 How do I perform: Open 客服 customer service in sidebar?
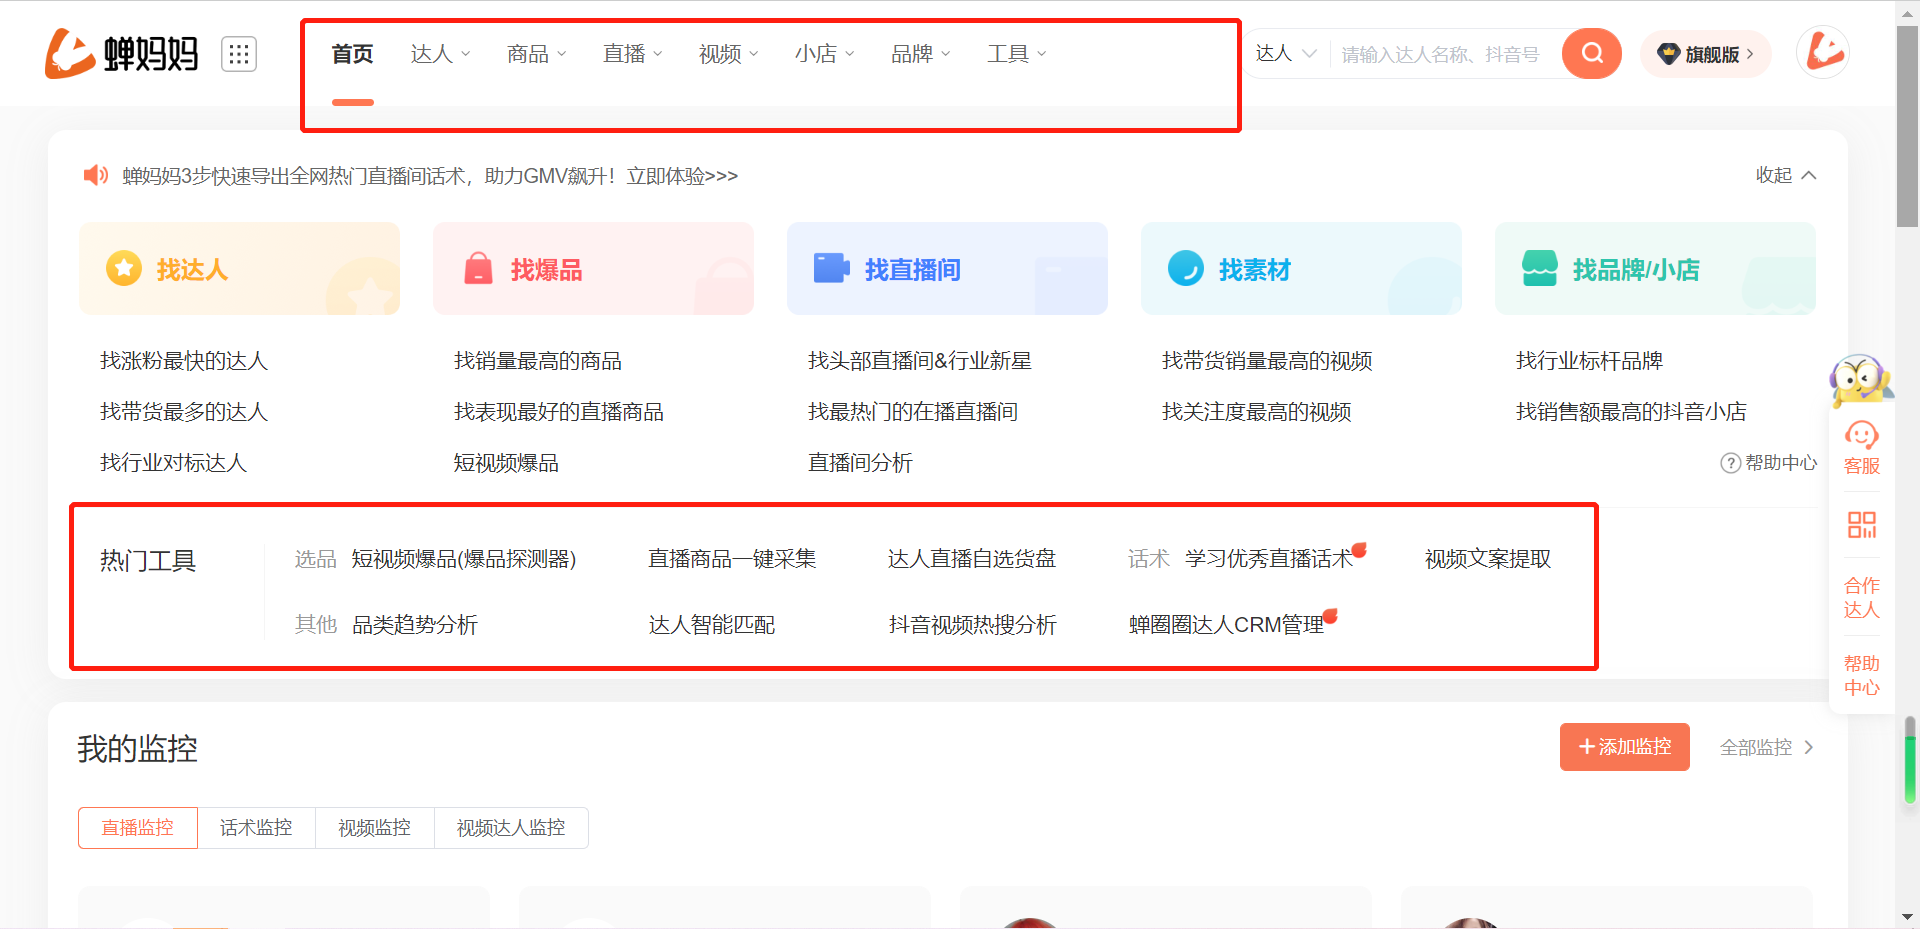(1862, 448)
